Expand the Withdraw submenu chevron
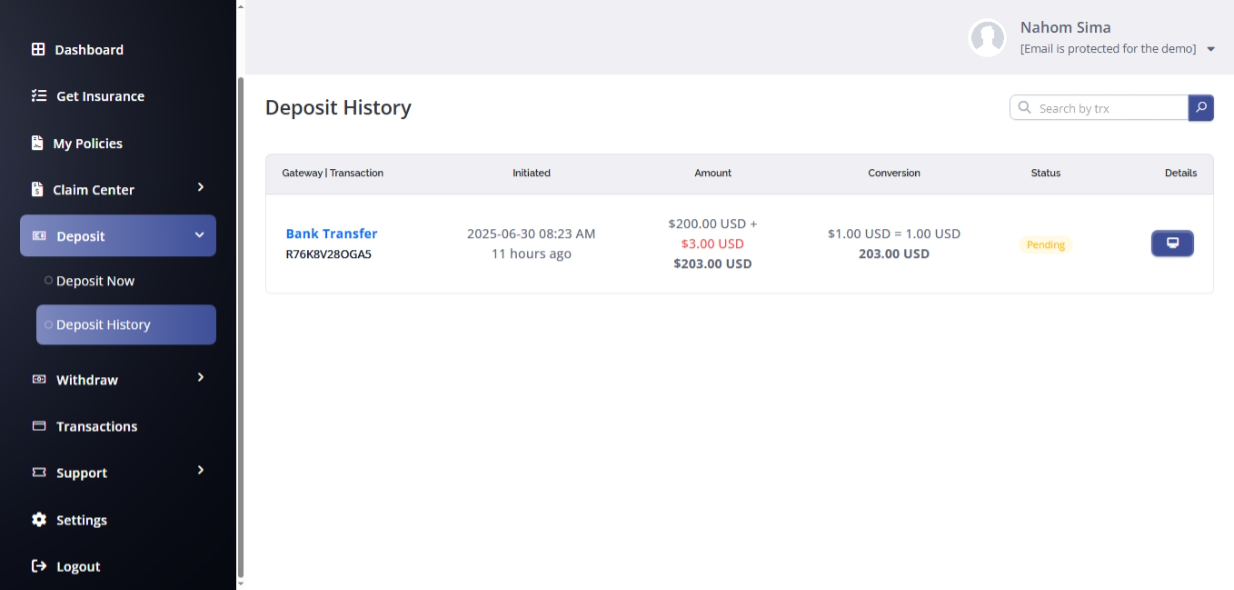 click(x=200, y=377)
